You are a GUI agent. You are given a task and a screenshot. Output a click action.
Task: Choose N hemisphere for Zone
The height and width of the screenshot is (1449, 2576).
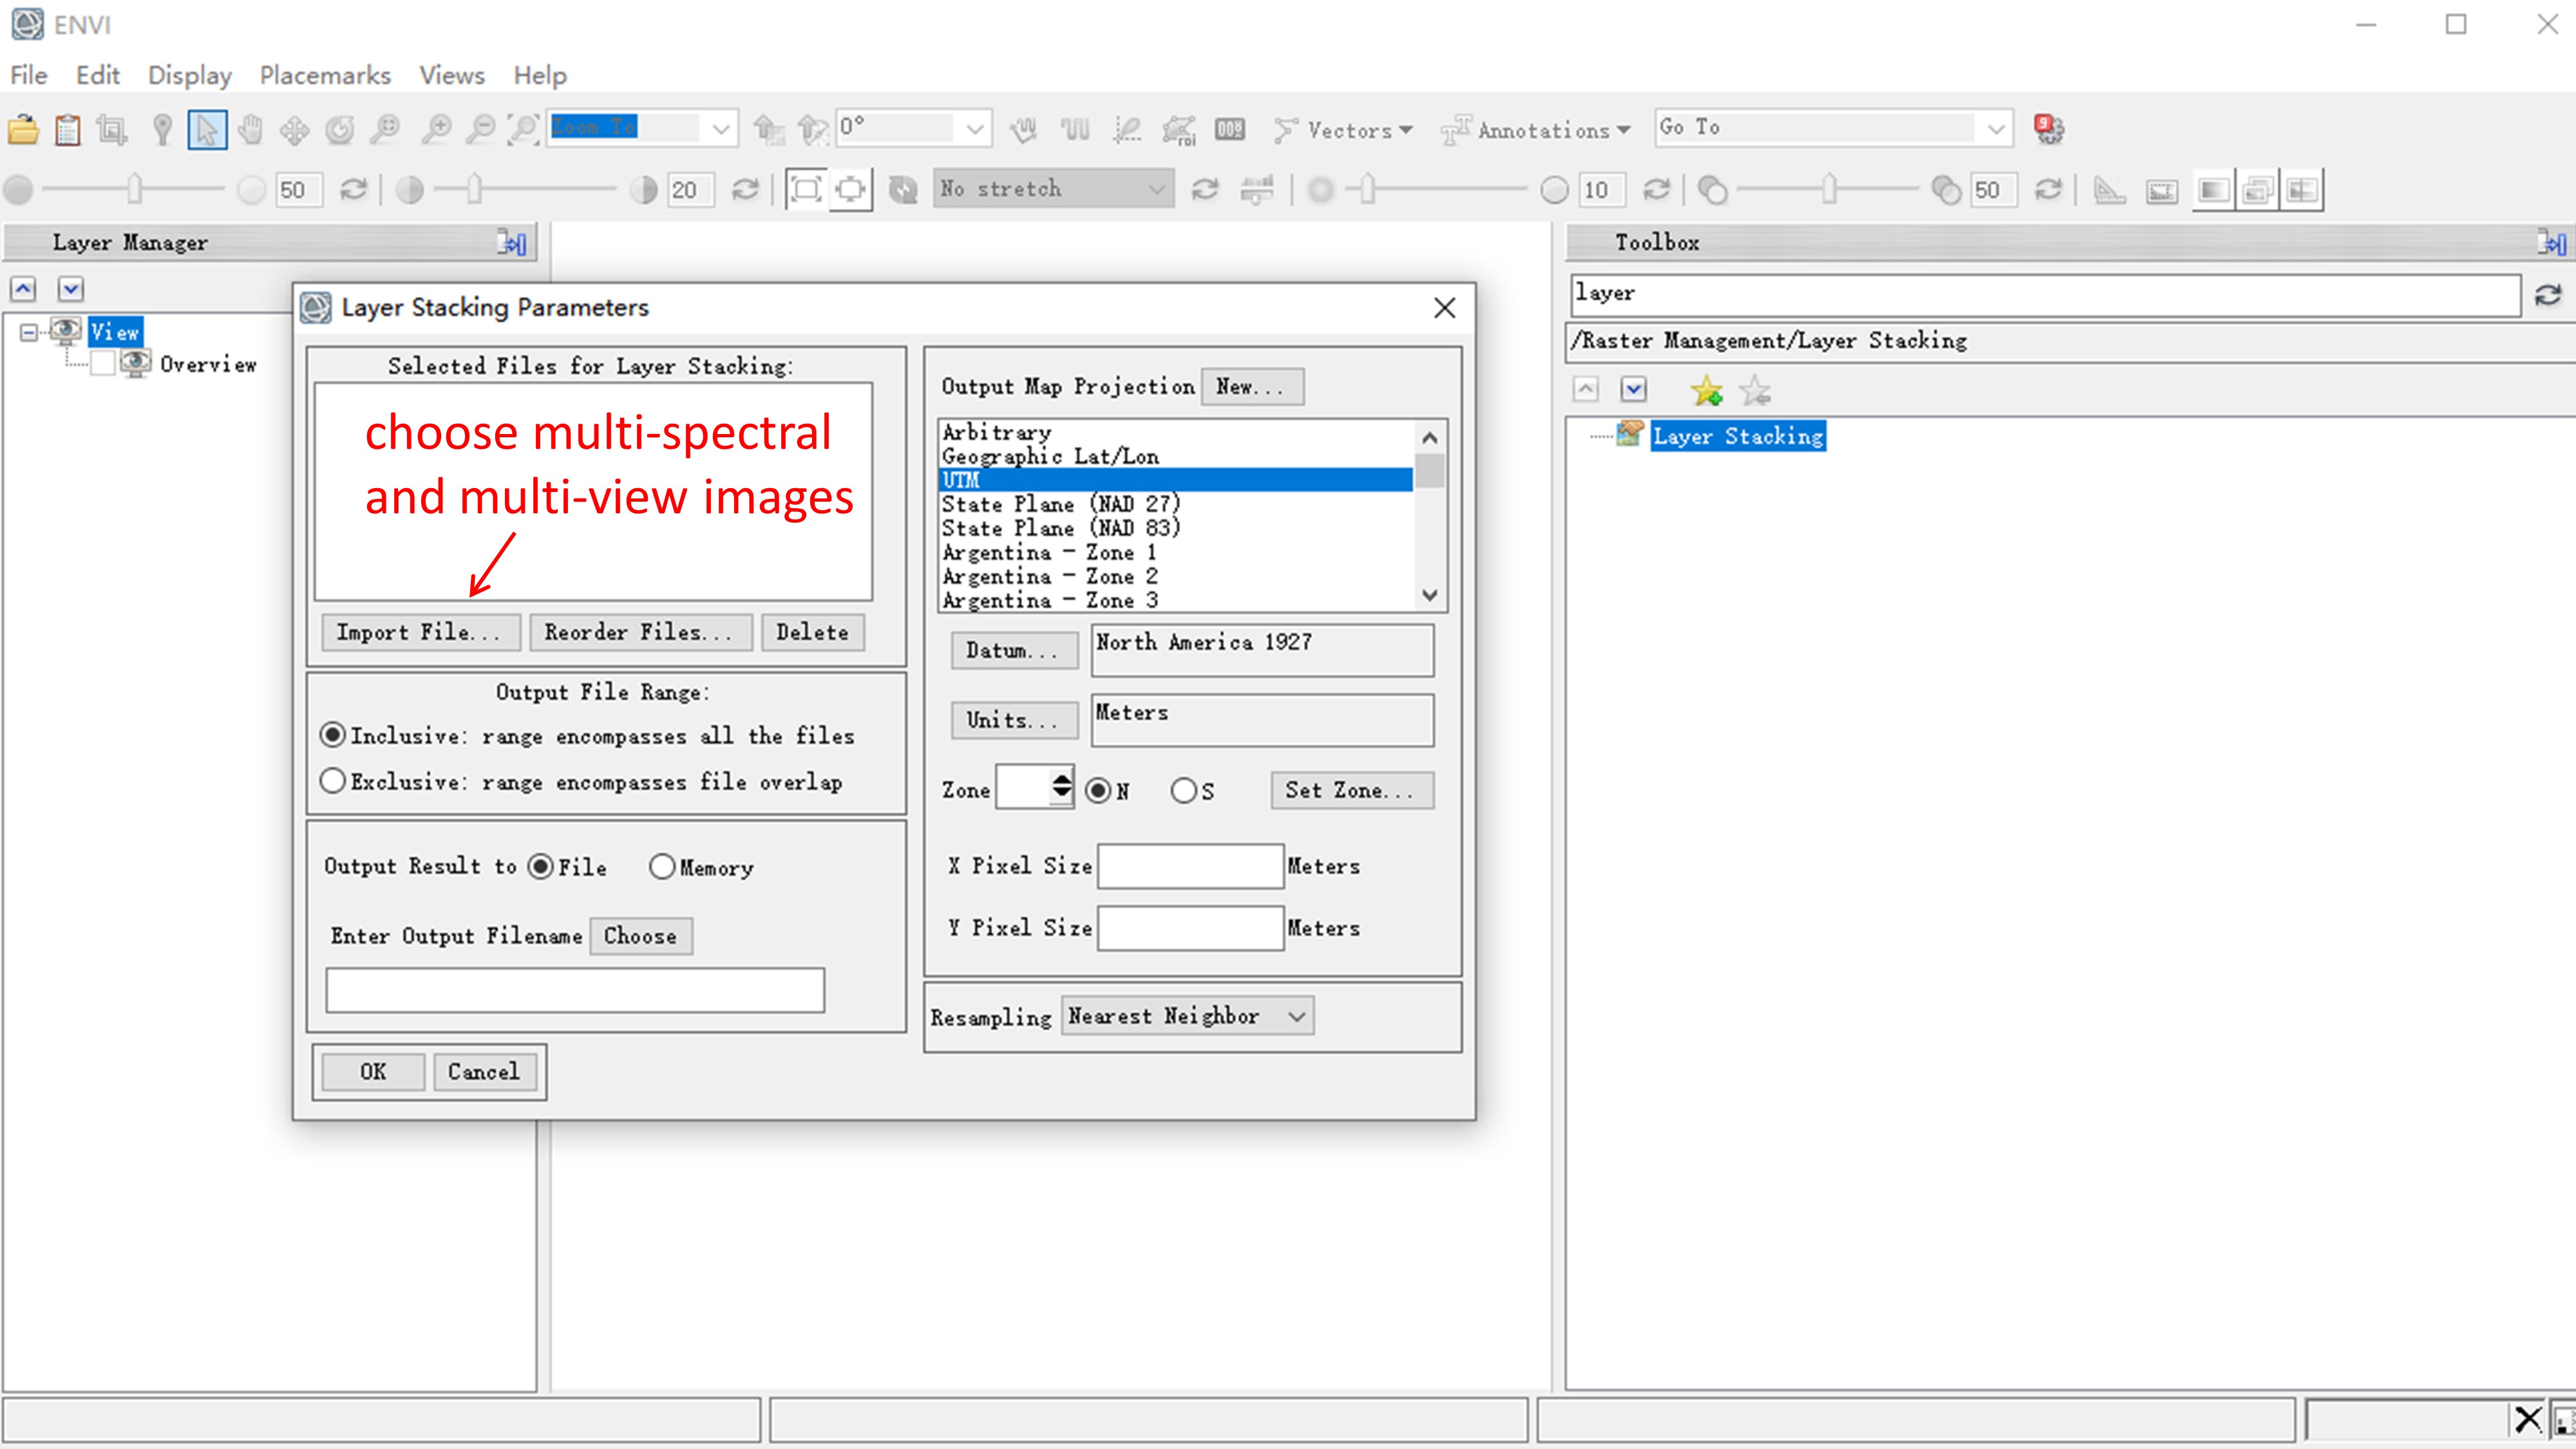click(x=1098, y=791)
